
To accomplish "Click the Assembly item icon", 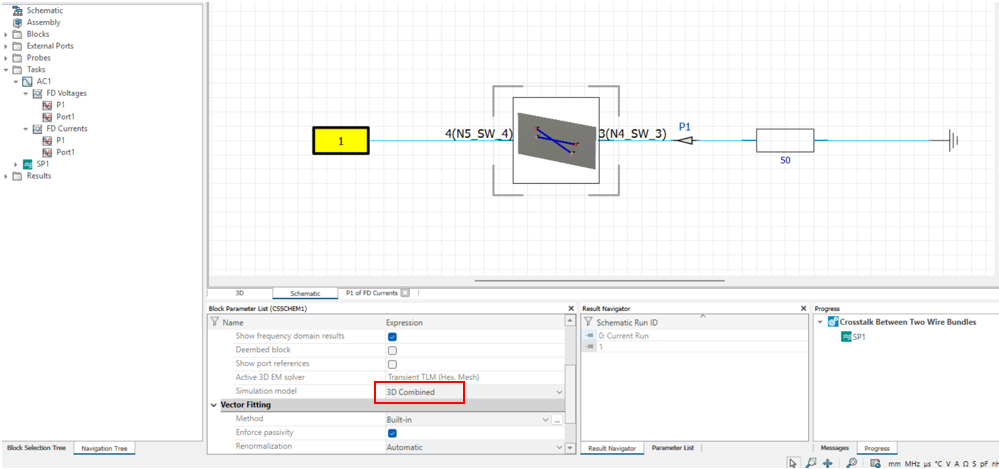I will coord(17,22).
